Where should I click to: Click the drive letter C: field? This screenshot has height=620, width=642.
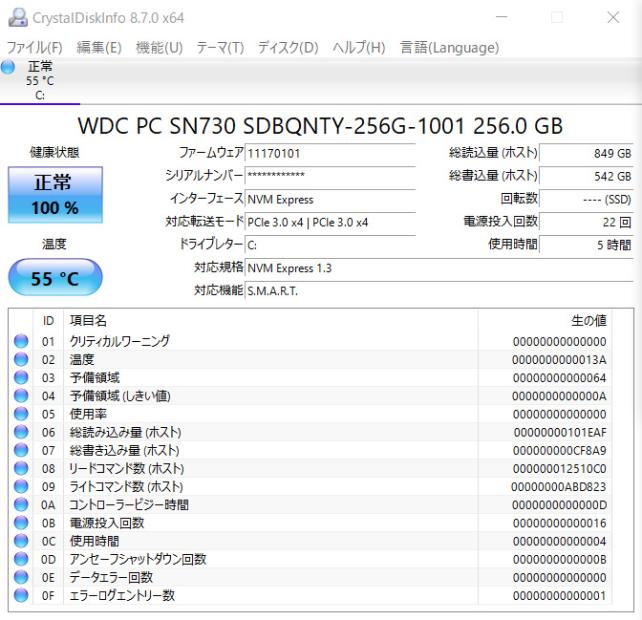[x=330, y=245]
